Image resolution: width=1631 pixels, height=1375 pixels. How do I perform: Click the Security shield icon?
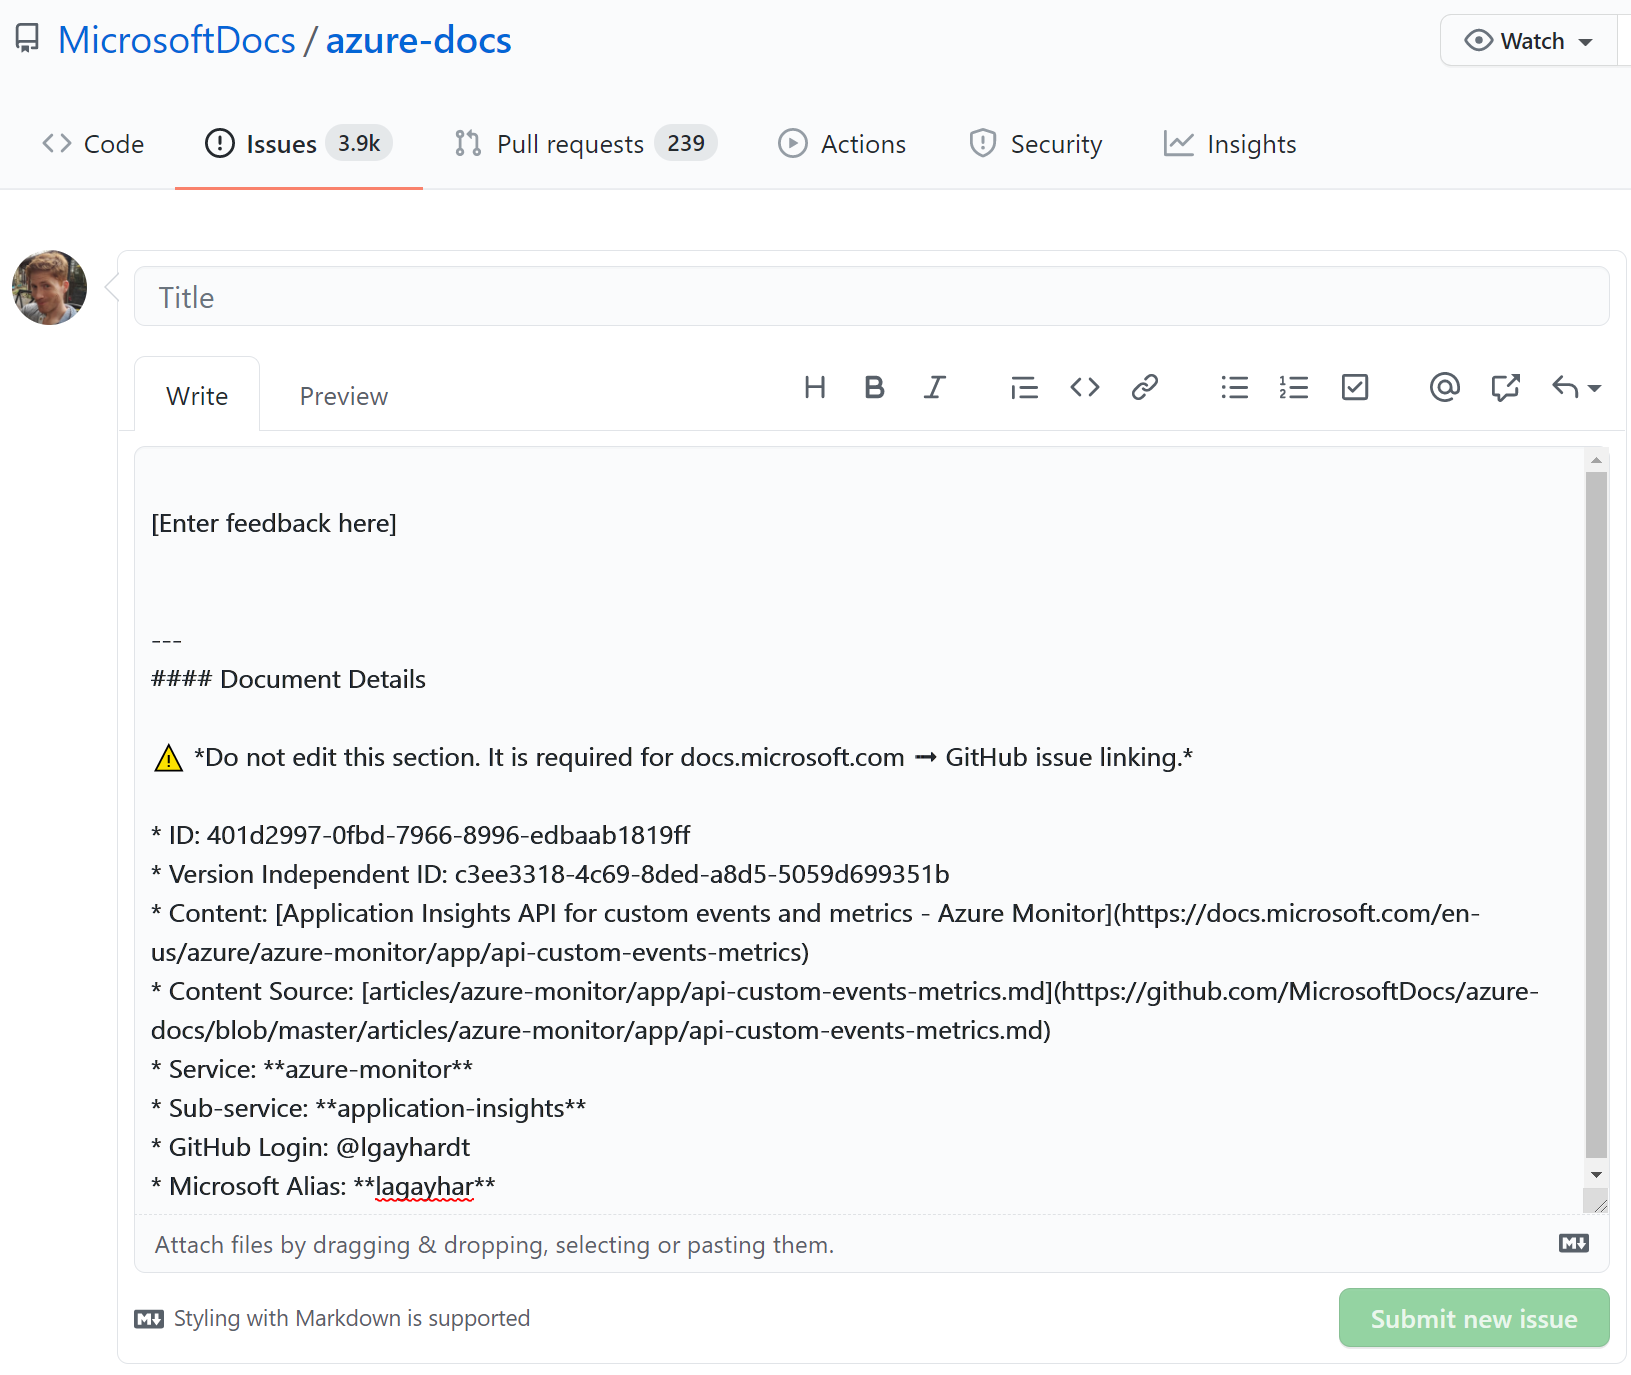pyautogui.click(x=983, y=143)
